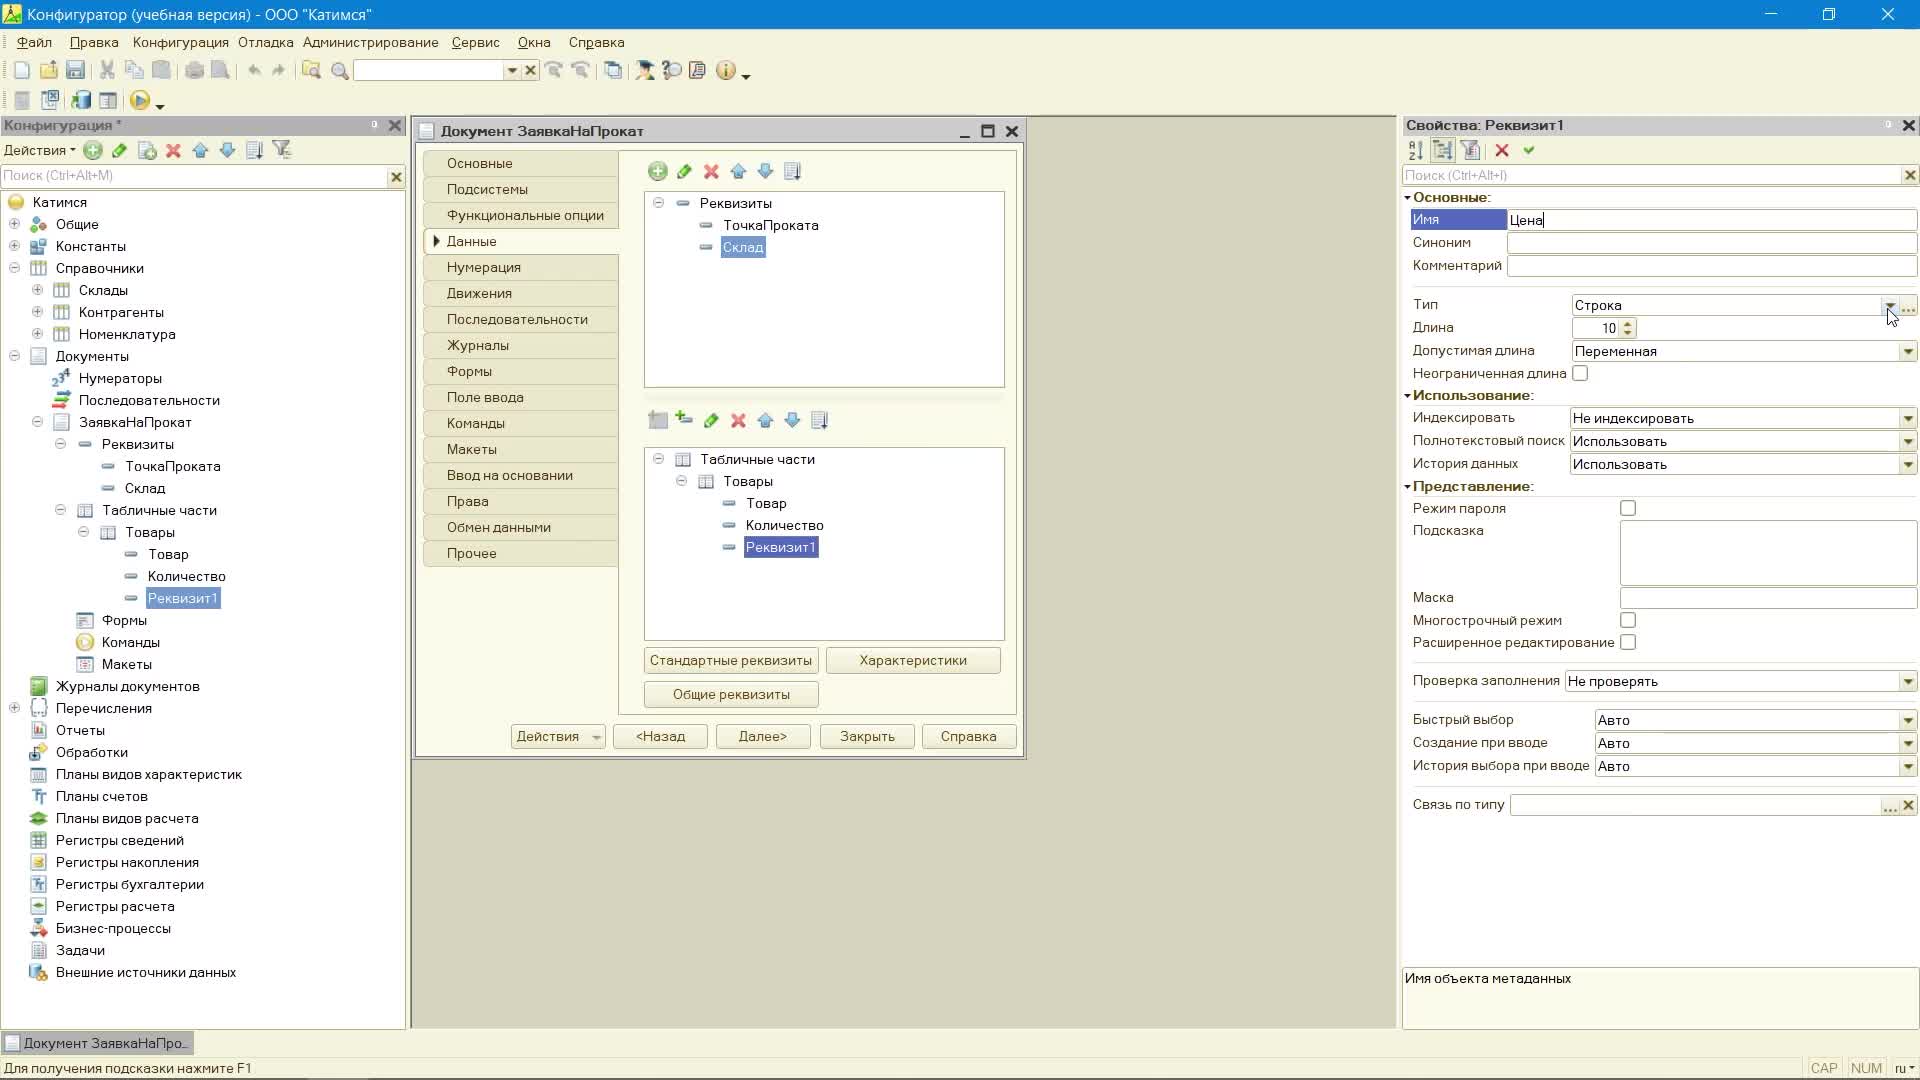
Task: Click the Далее> button
Action: coord(763,736)
